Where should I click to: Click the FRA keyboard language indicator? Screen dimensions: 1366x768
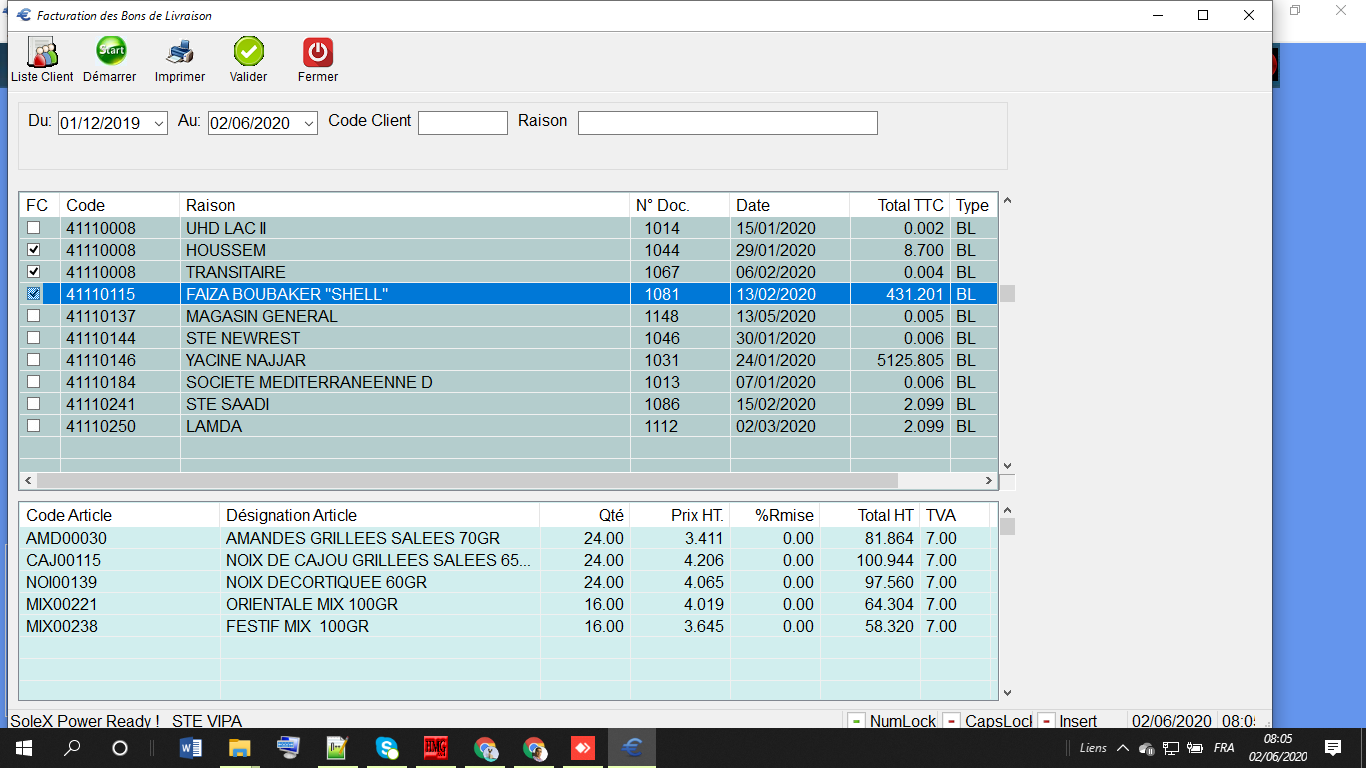(x=1224, y=748)
